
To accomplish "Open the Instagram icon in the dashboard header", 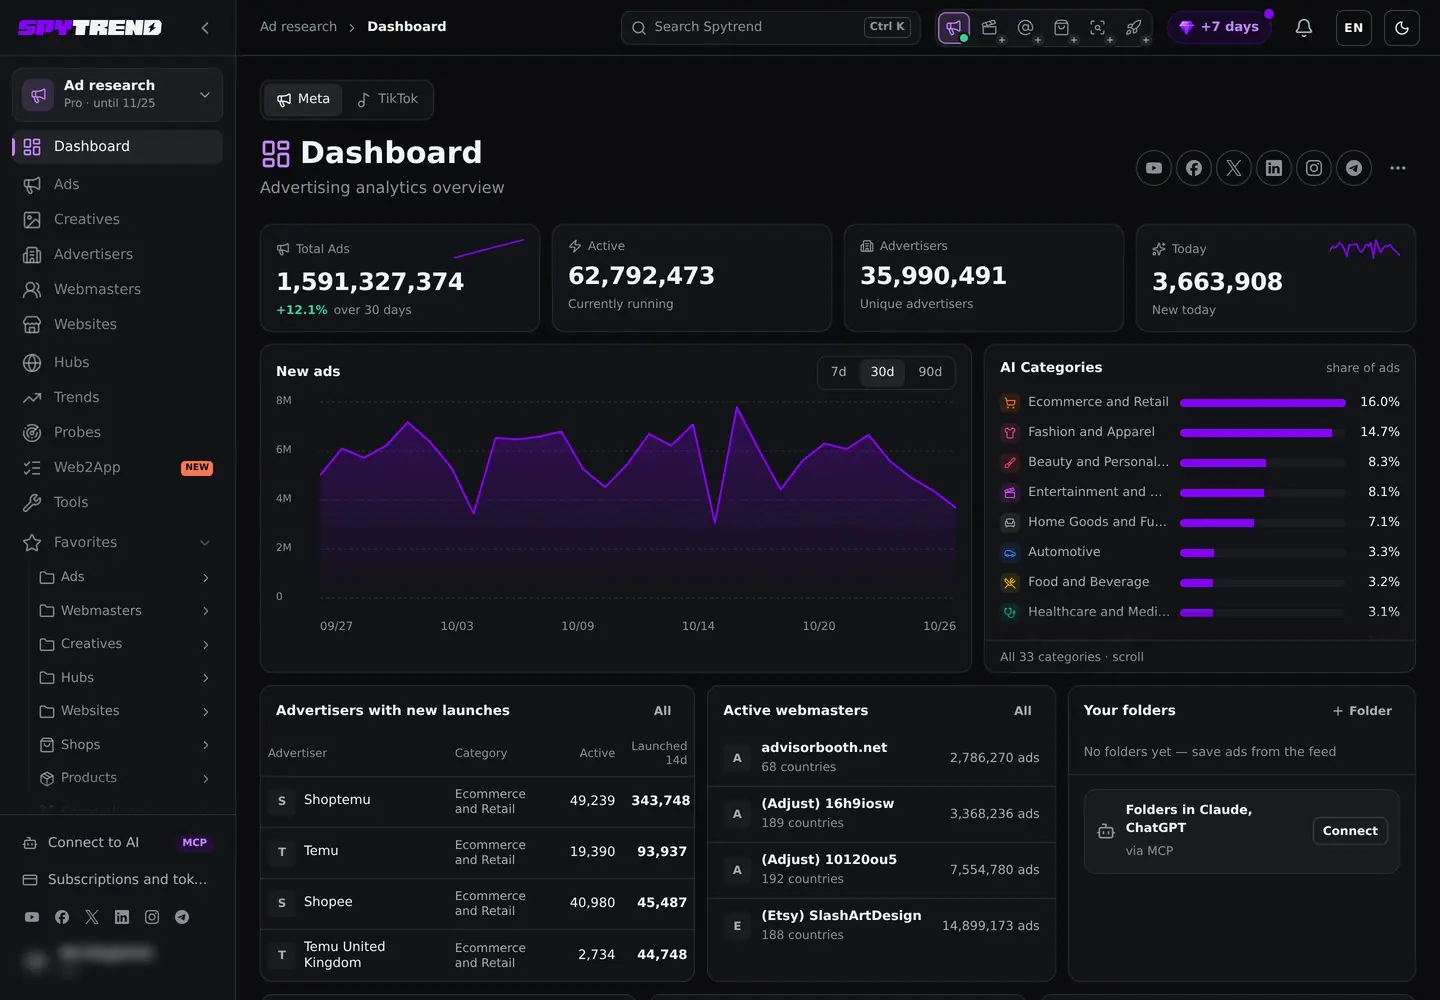I will pos(1314,168).
